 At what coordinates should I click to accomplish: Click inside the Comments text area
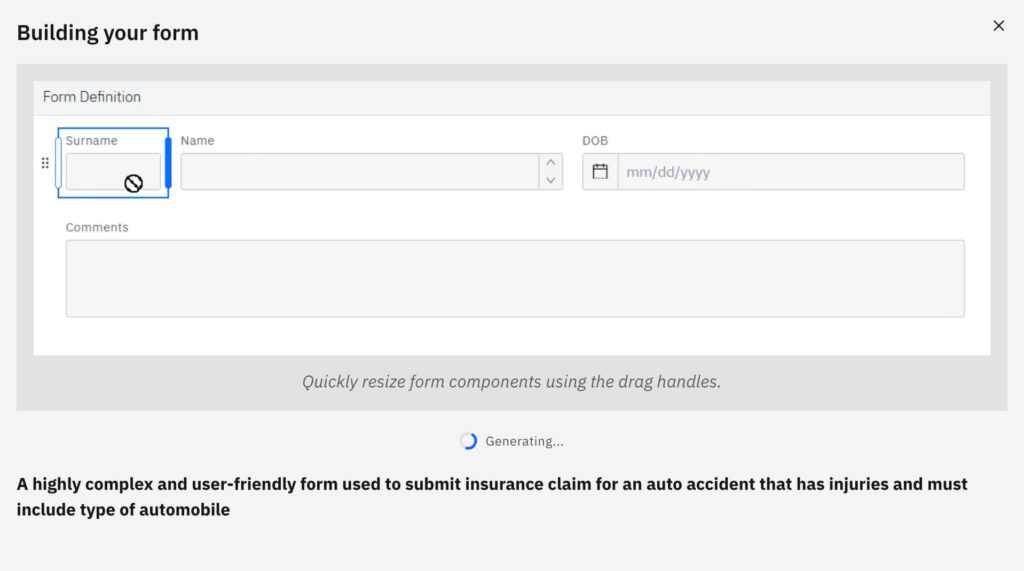pos(515,278)
